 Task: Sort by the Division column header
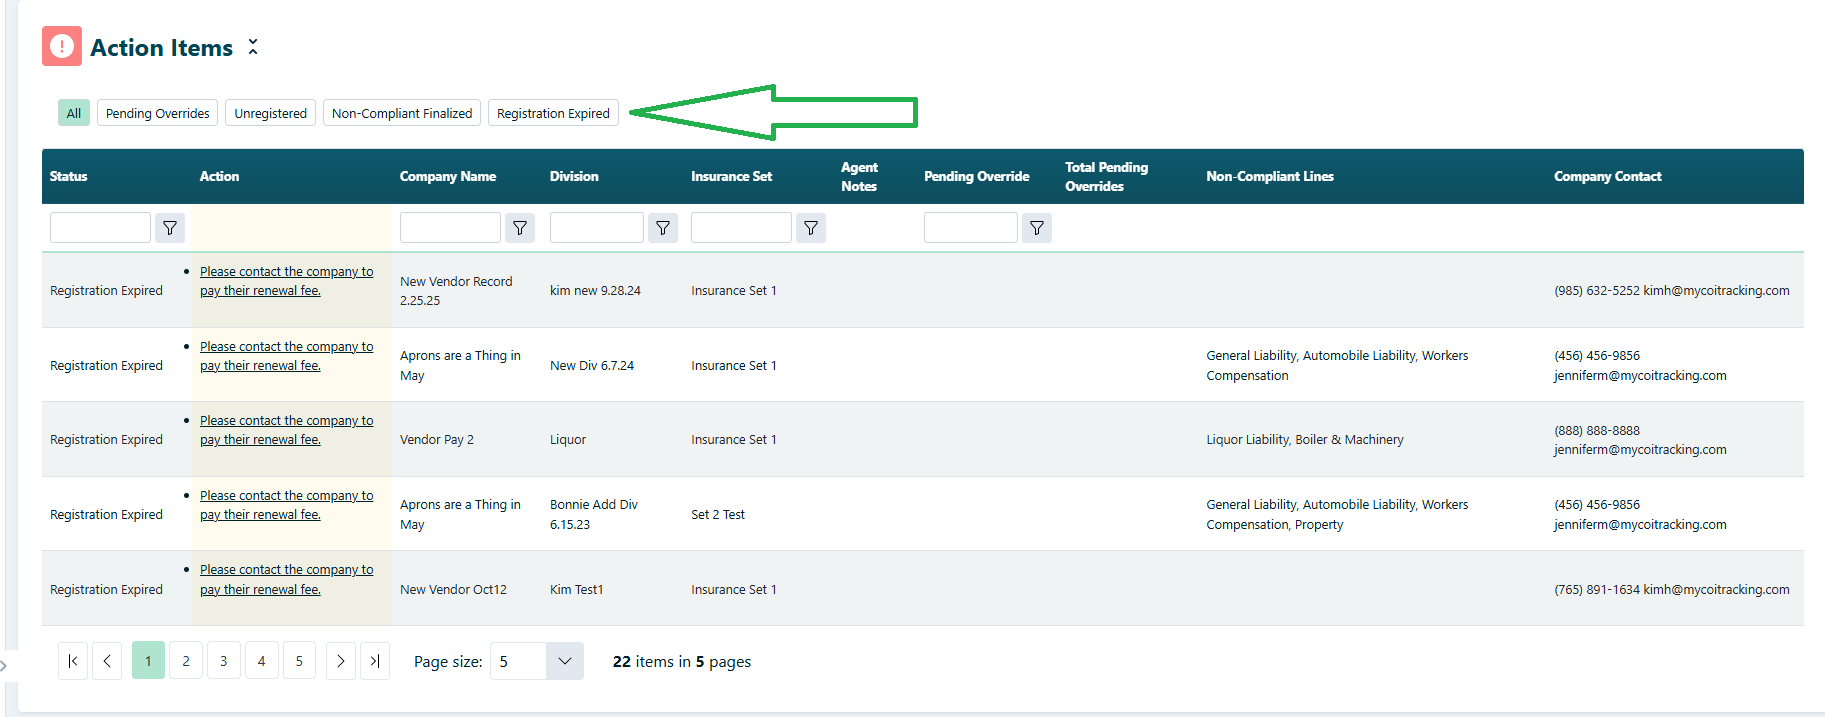574,176
